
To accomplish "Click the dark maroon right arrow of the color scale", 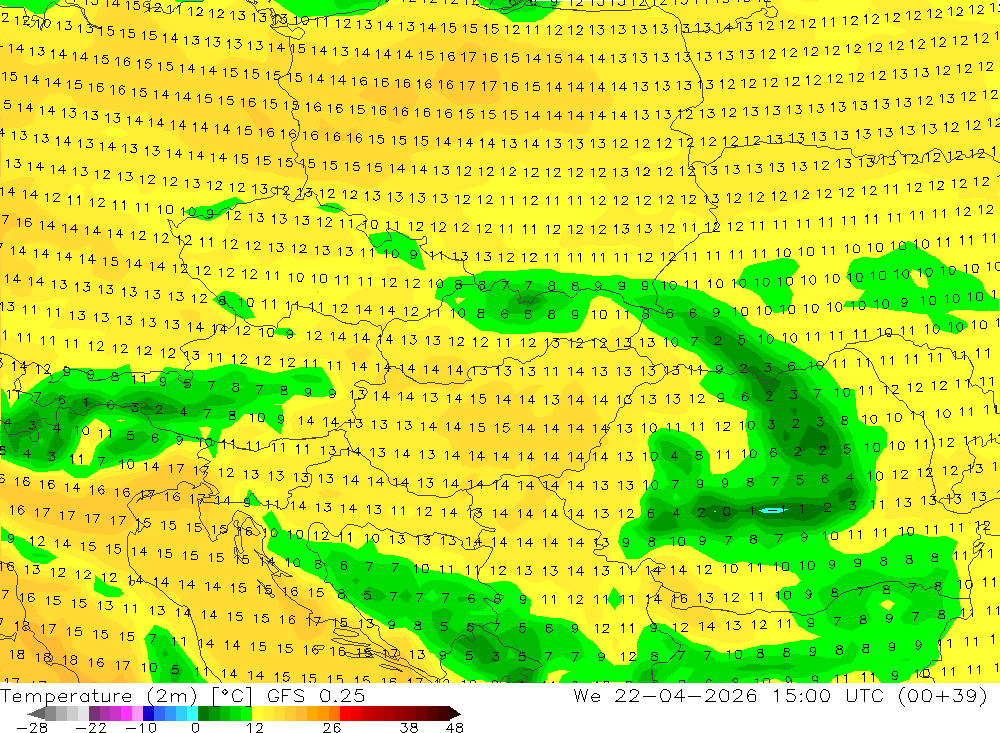I will click(455, 713).
